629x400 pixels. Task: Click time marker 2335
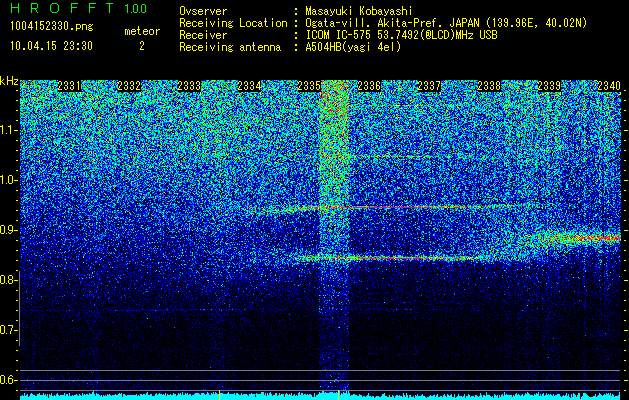[309, 86]
